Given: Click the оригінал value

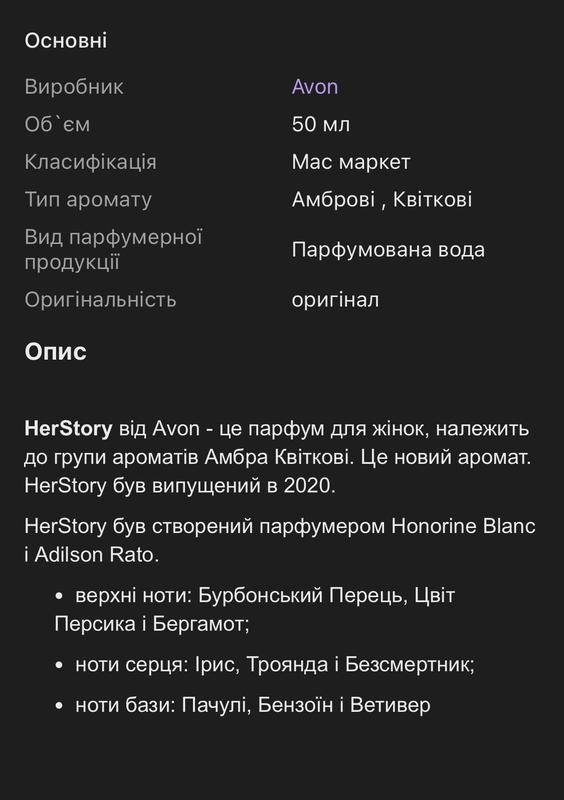Looking at the screenshot, I should coord(335,300).
